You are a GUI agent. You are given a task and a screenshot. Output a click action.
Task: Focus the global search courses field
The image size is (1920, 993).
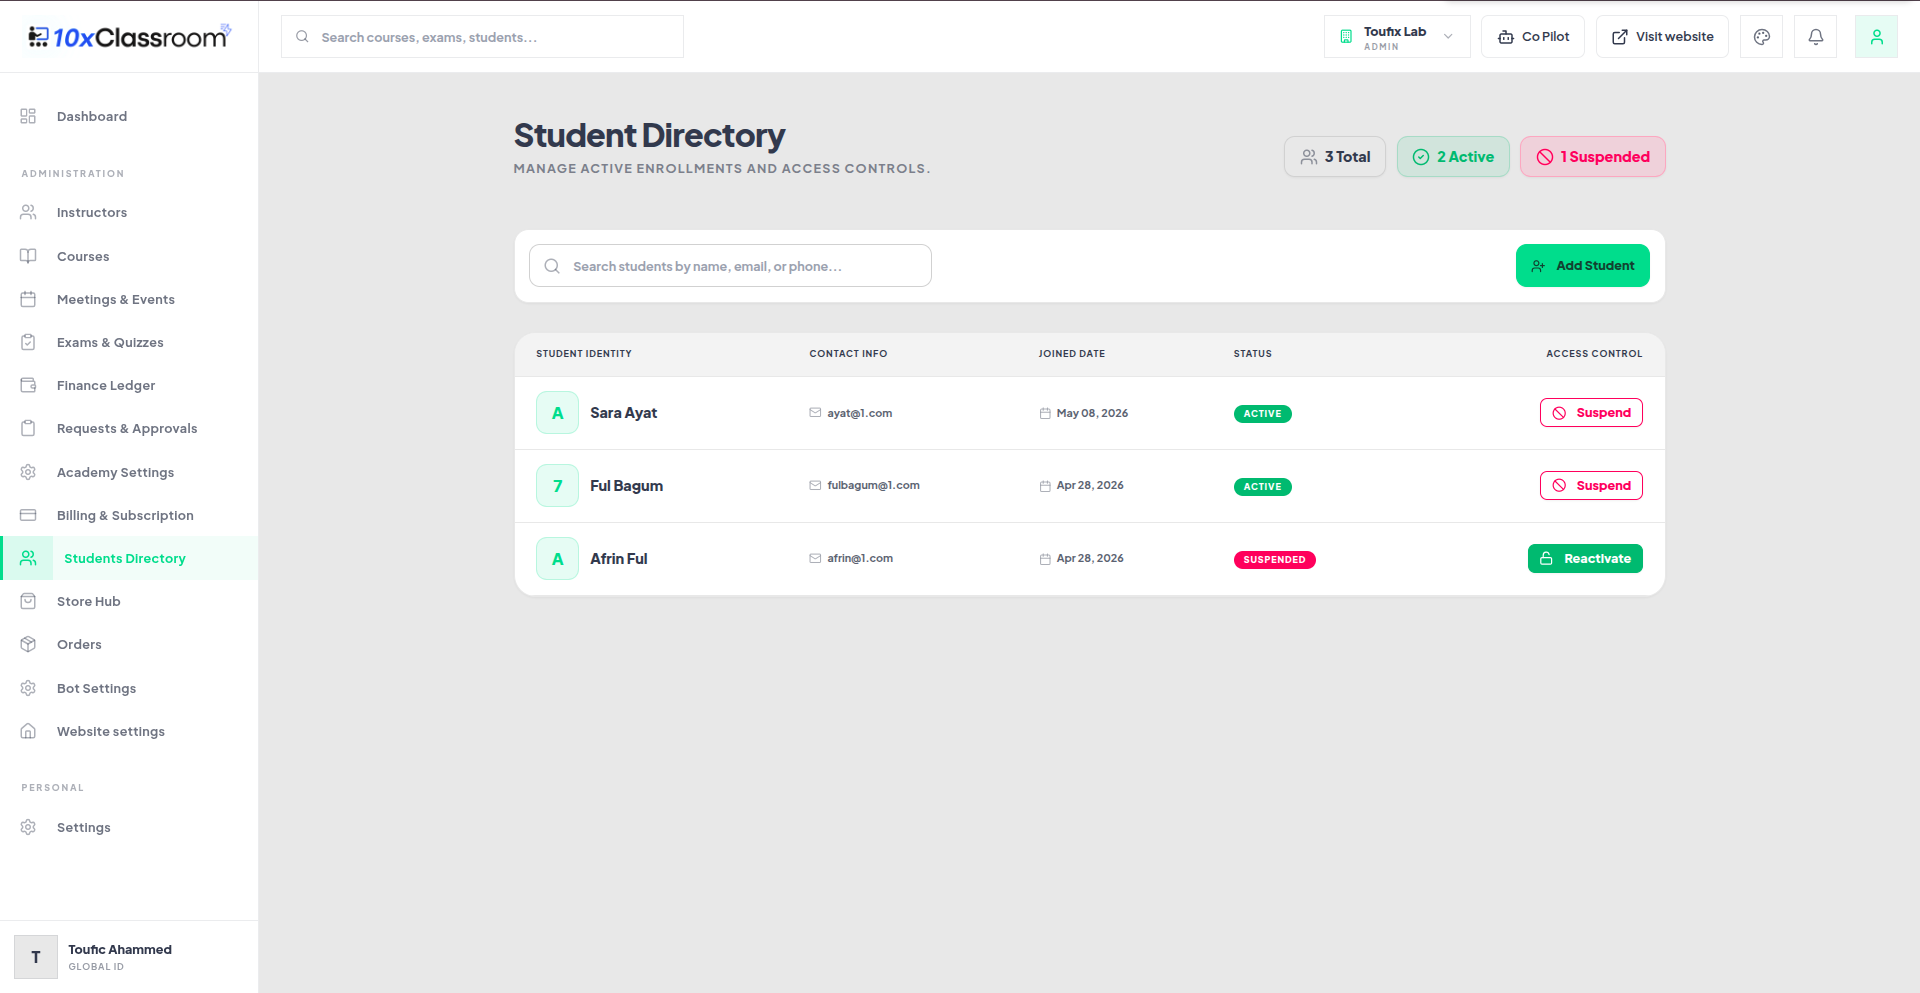tap(482, 37)
